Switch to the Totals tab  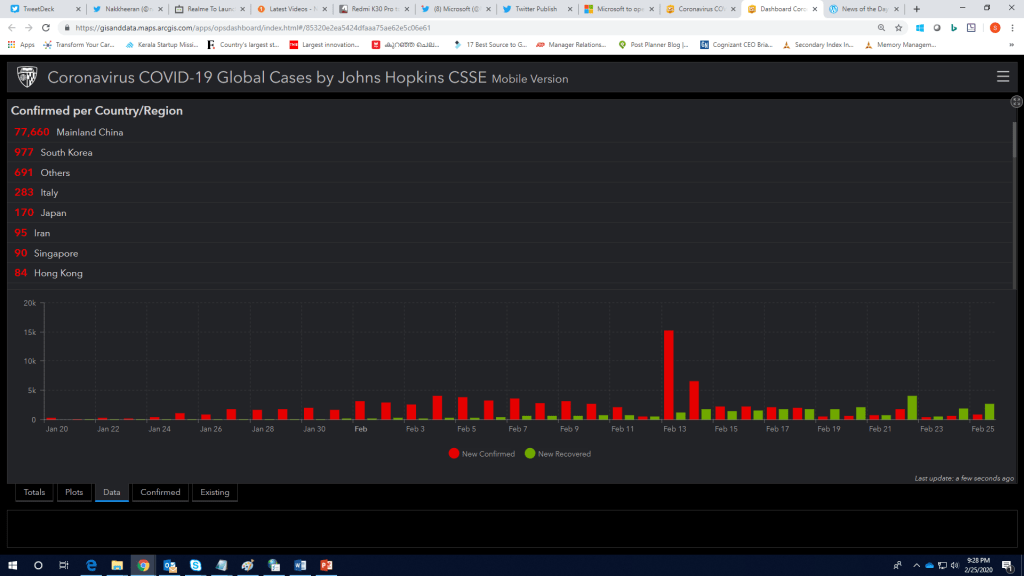(34, 492)
